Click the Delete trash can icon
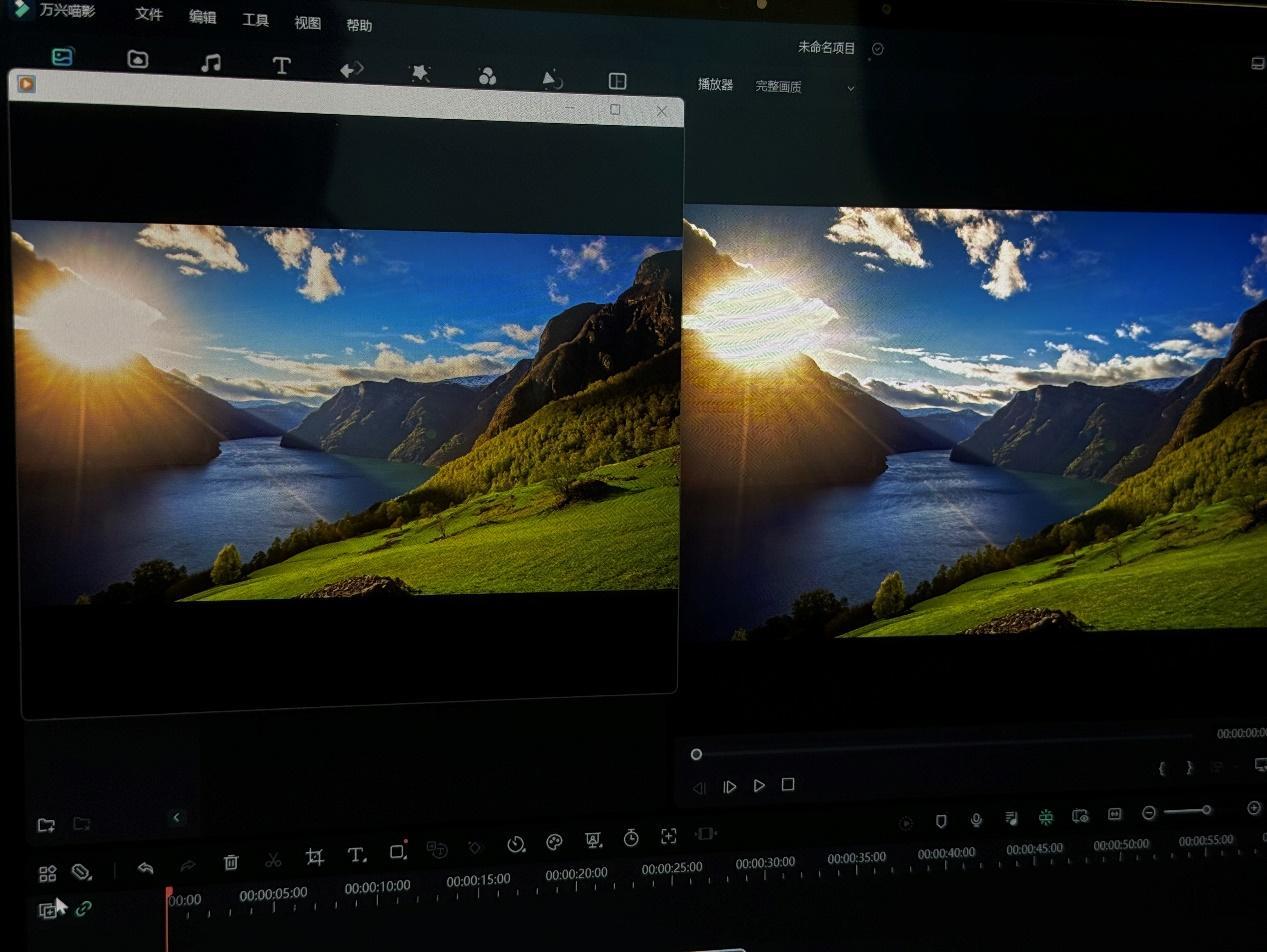 point(231,862)
